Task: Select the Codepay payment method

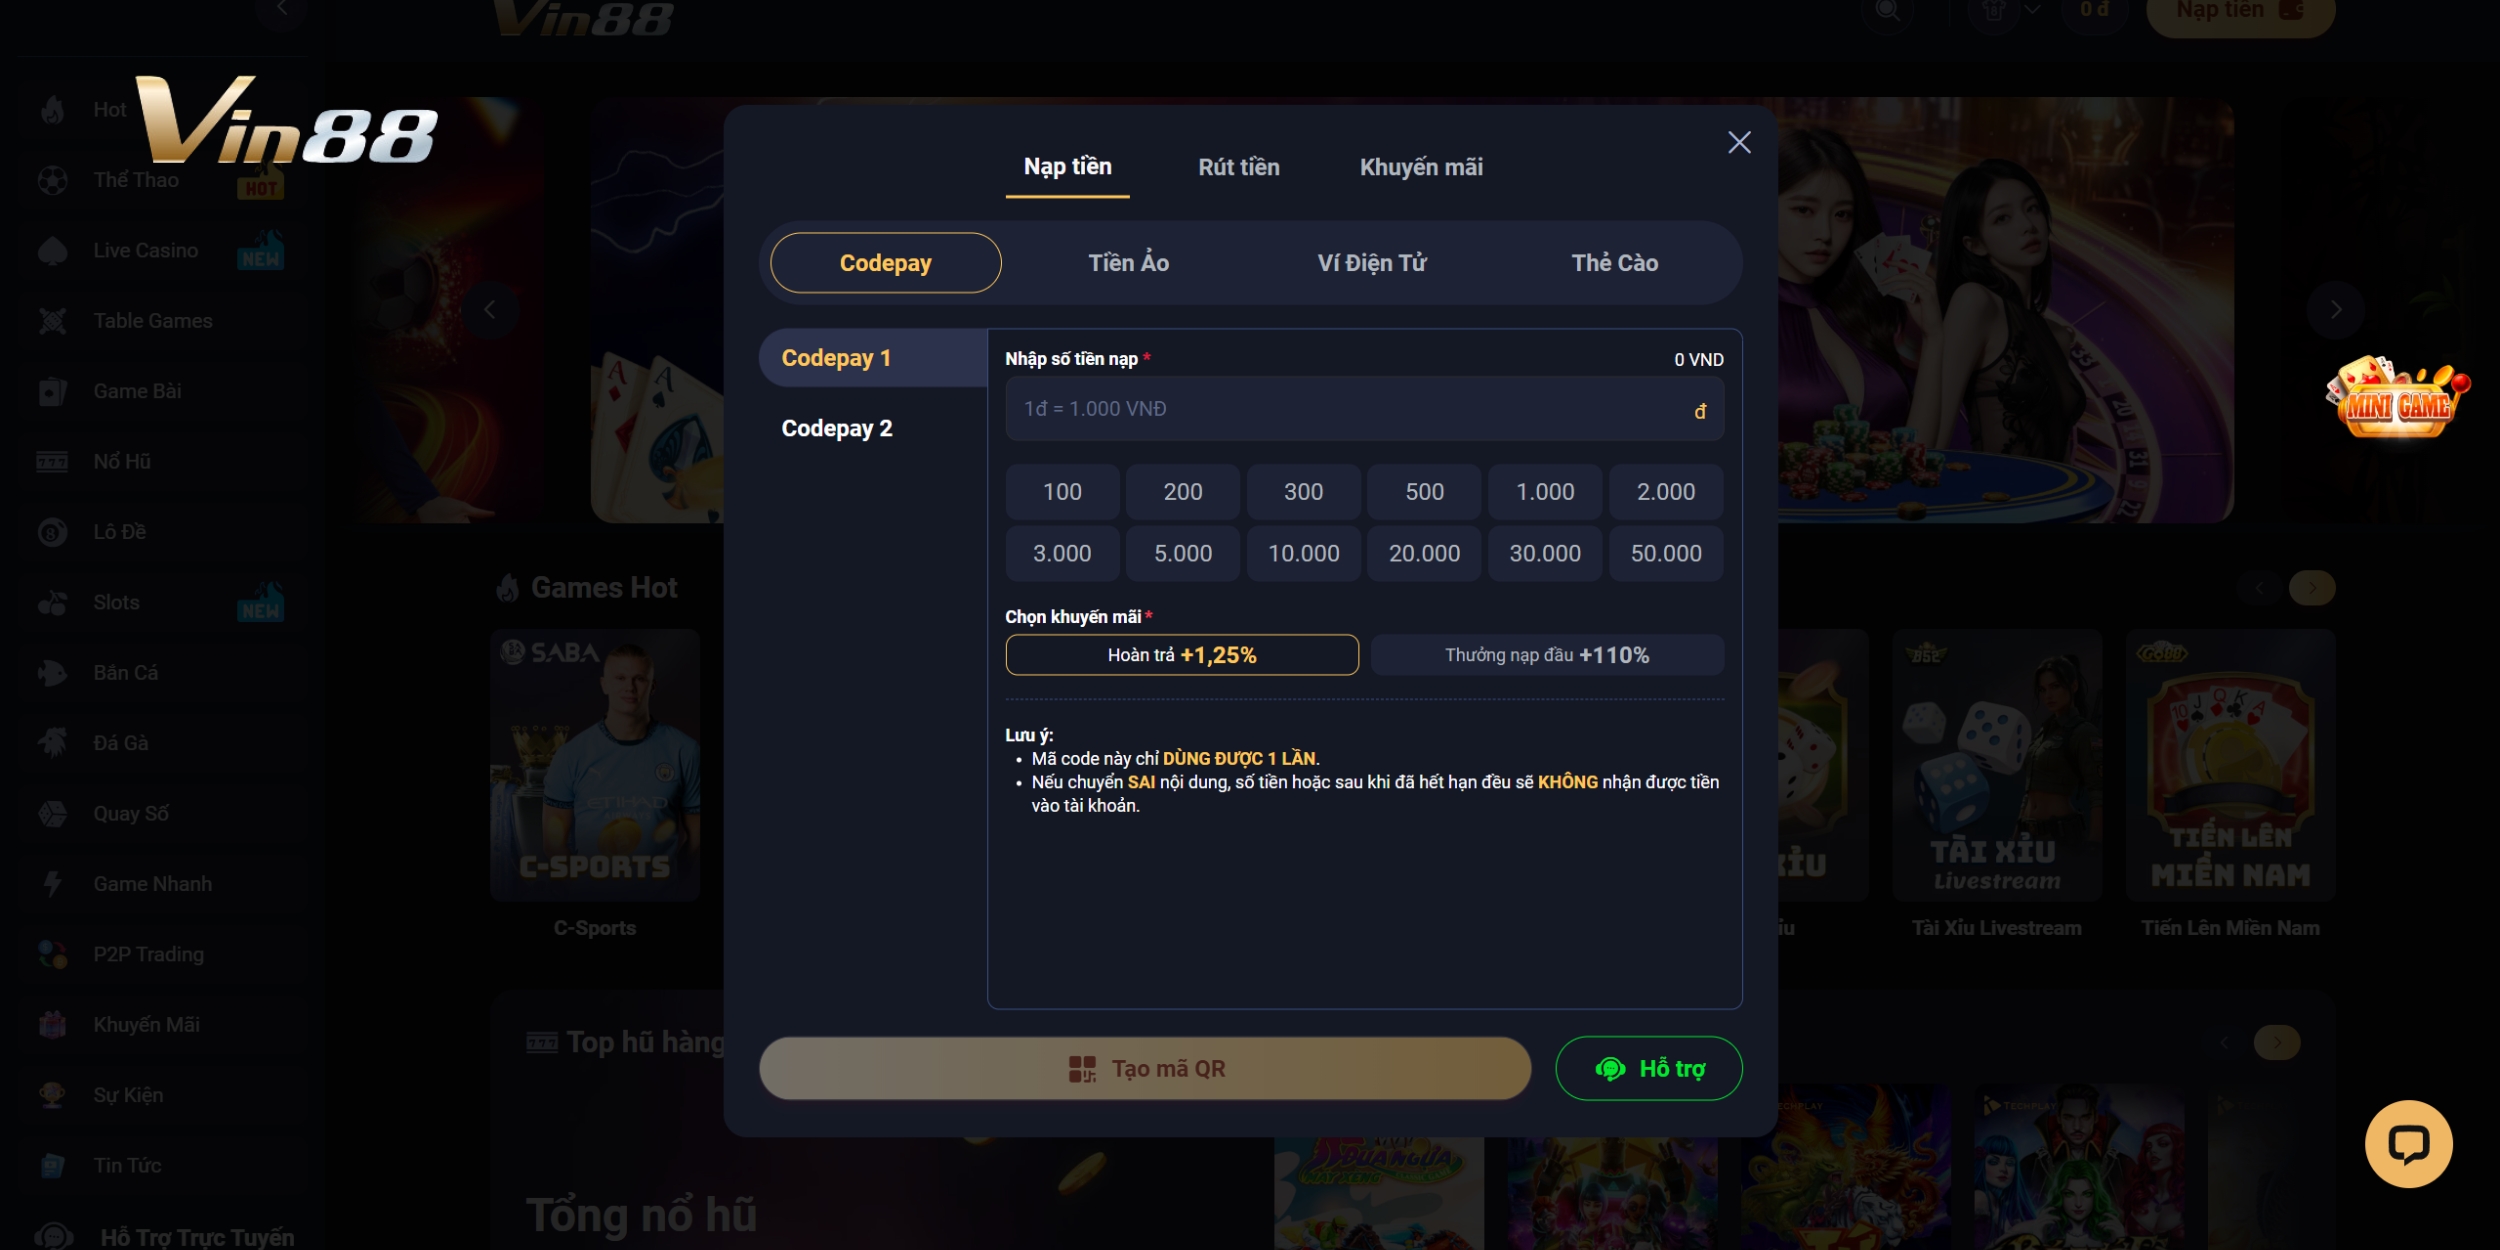Action: pyautogui.click(x=885, y=263)
